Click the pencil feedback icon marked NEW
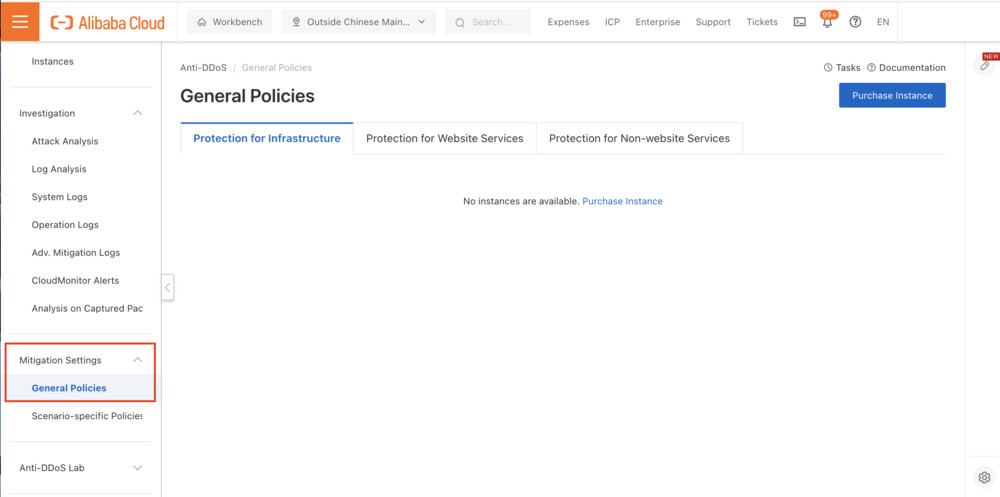This screenshot has height=497, width=1000. pyautogui.click(x=985, y=65)
